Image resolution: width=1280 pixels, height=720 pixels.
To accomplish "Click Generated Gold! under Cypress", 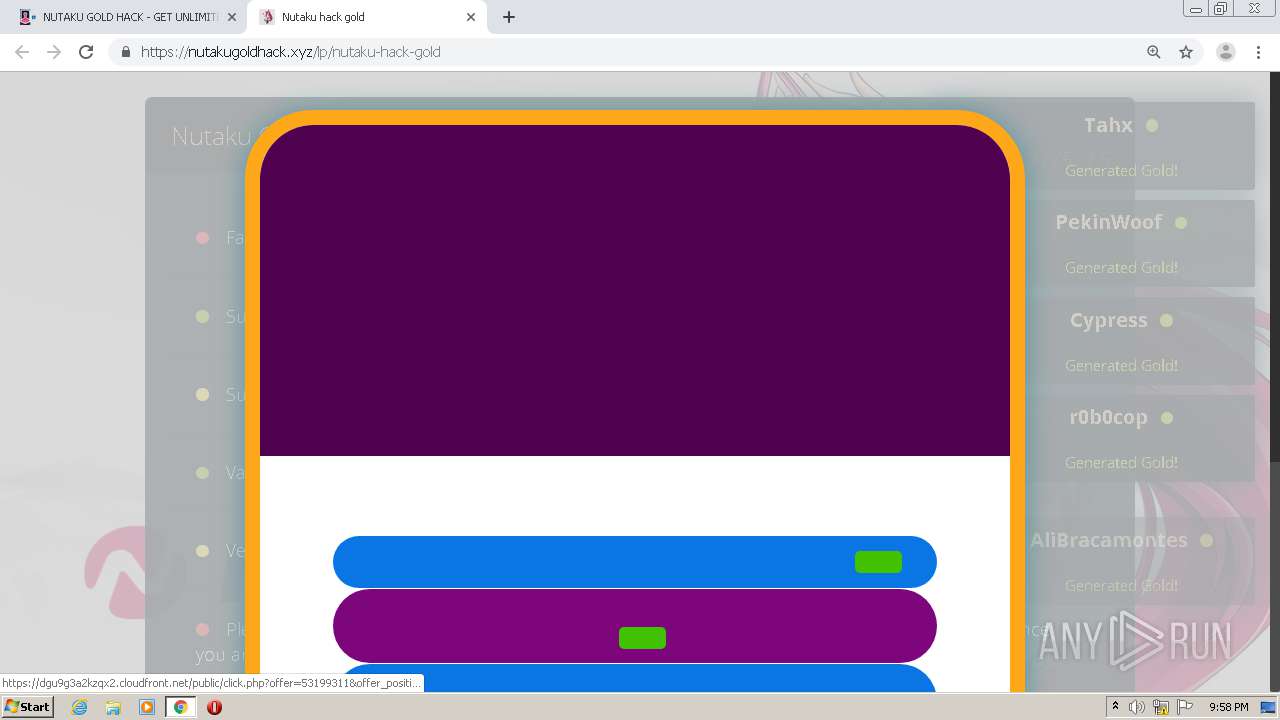I will click(1121, 366).
